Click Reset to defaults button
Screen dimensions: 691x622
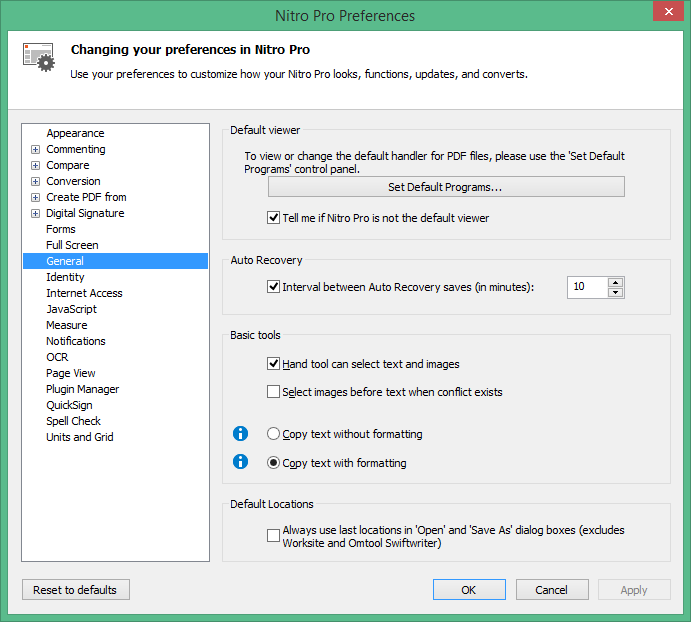76,590
